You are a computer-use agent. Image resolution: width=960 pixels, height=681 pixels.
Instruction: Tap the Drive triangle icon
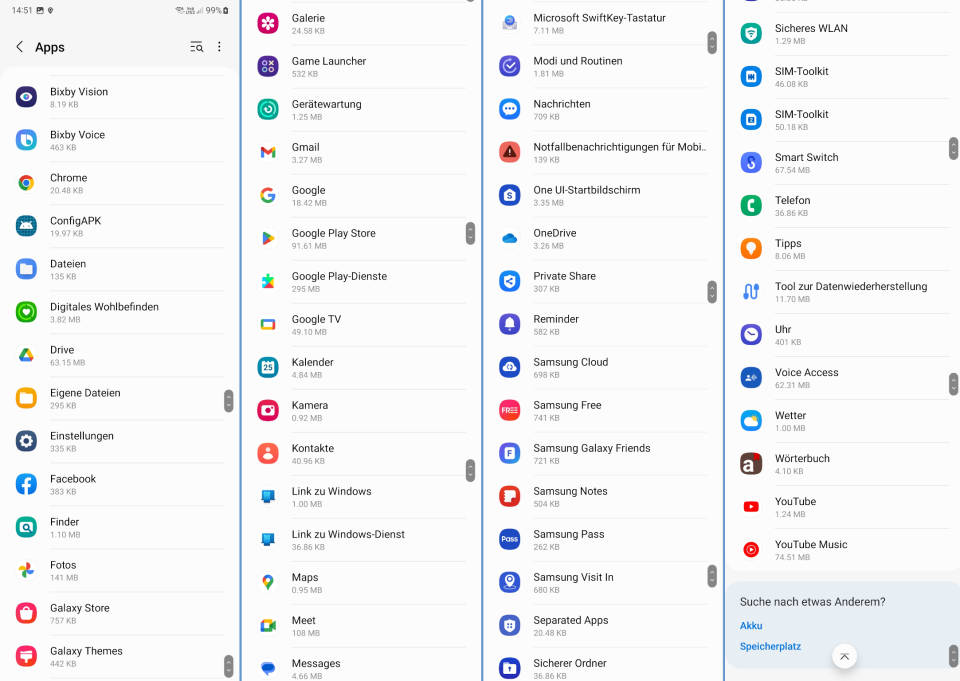tap(26, 355)
